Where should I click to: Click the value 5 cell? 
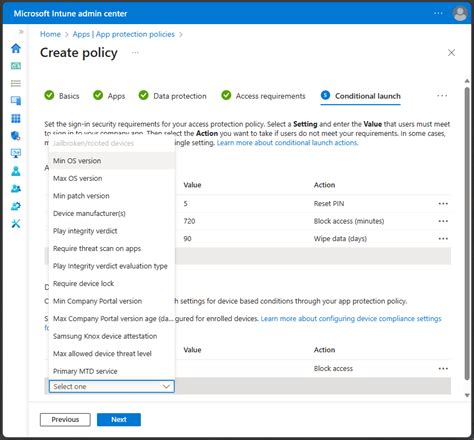185,204
